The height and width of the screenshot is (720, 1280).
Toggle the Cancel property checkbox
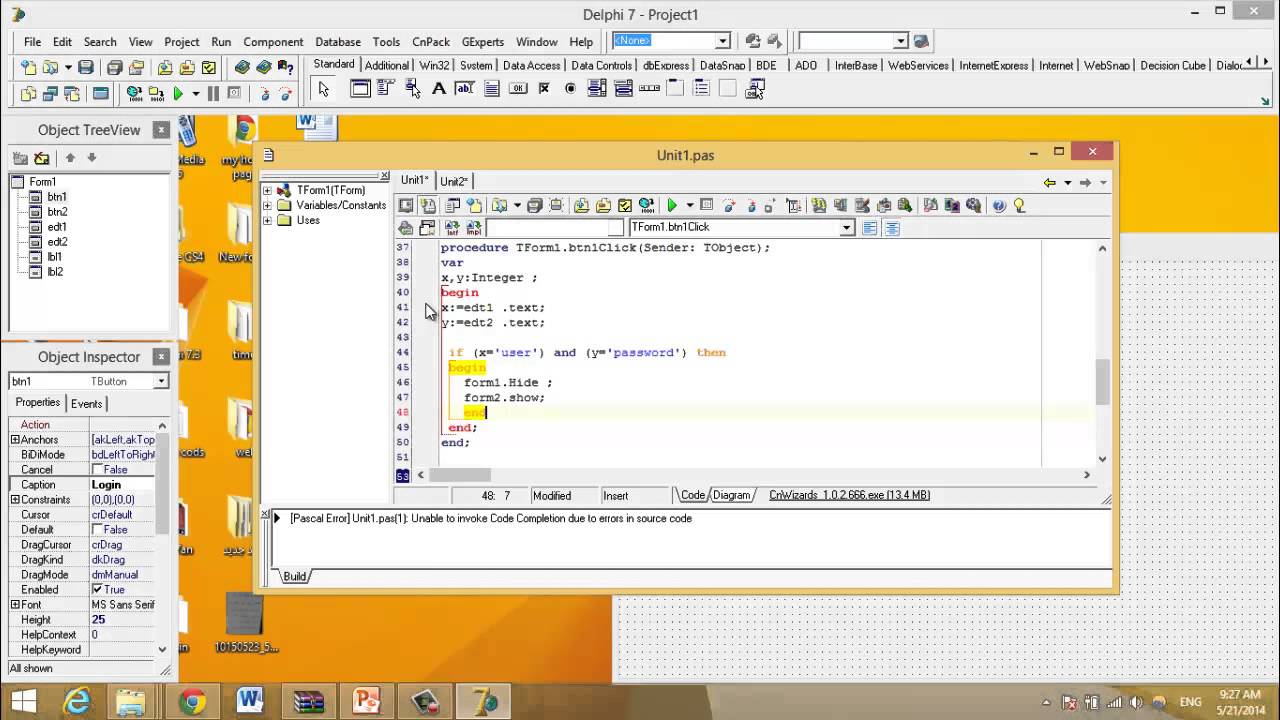pos(97,470)
